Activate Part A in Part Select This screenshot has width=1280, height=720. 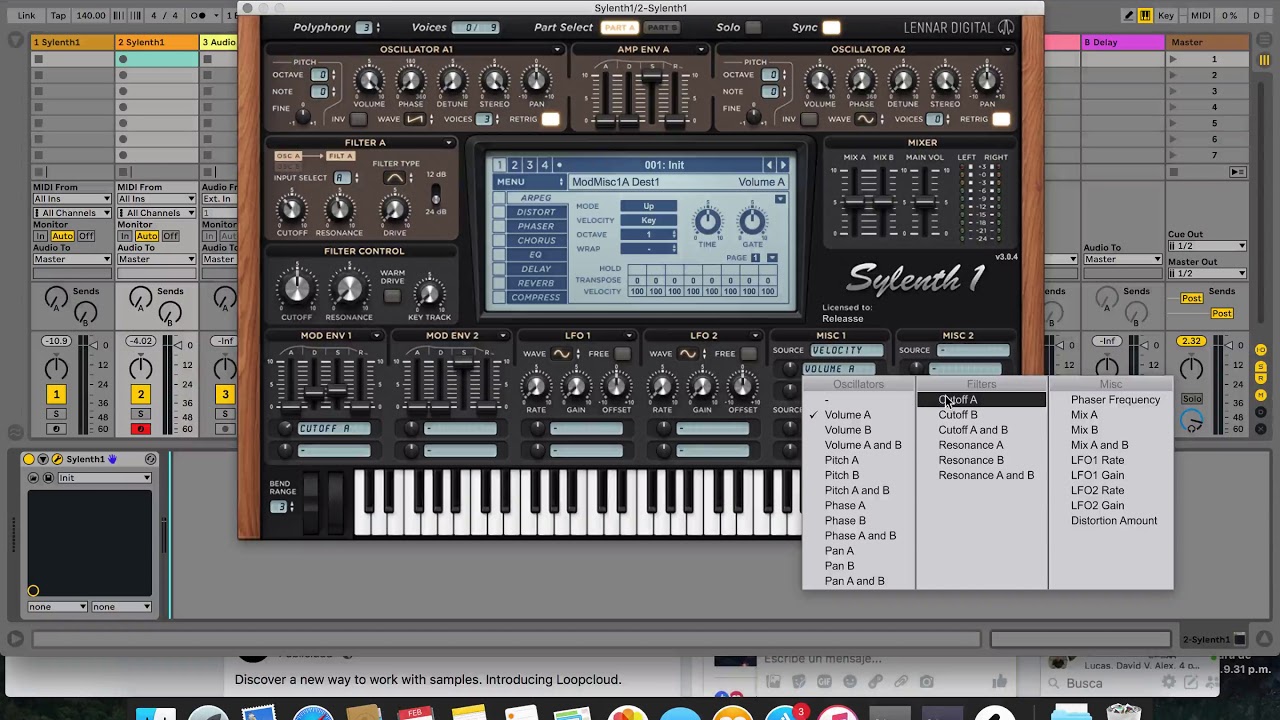620,28
